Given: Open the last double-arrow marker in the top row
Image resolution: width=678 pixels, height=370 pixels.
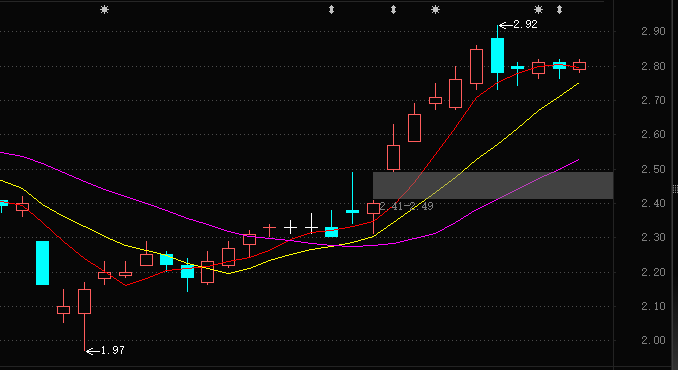Looking at the screenshot, I should point(560,10).
